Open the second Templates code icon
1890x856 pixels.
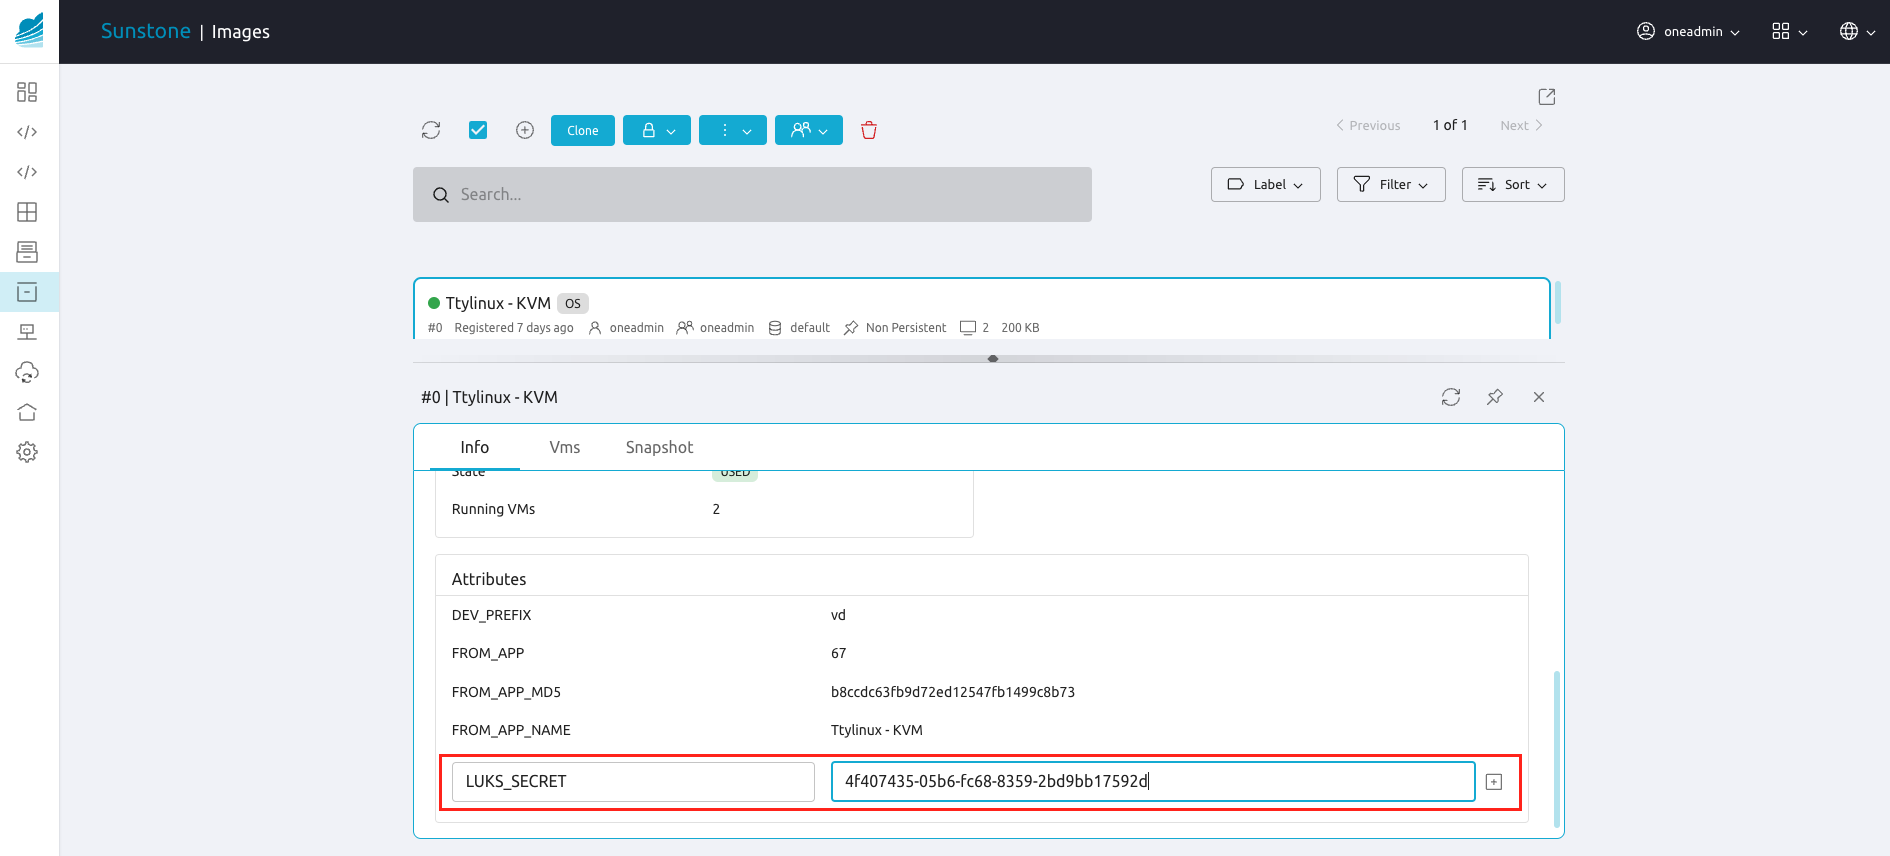tap(27, 172)
